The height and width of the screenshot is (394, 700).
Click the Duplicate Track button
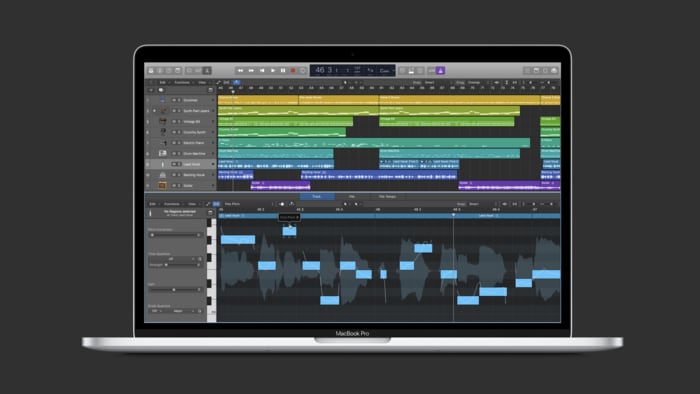161,90
